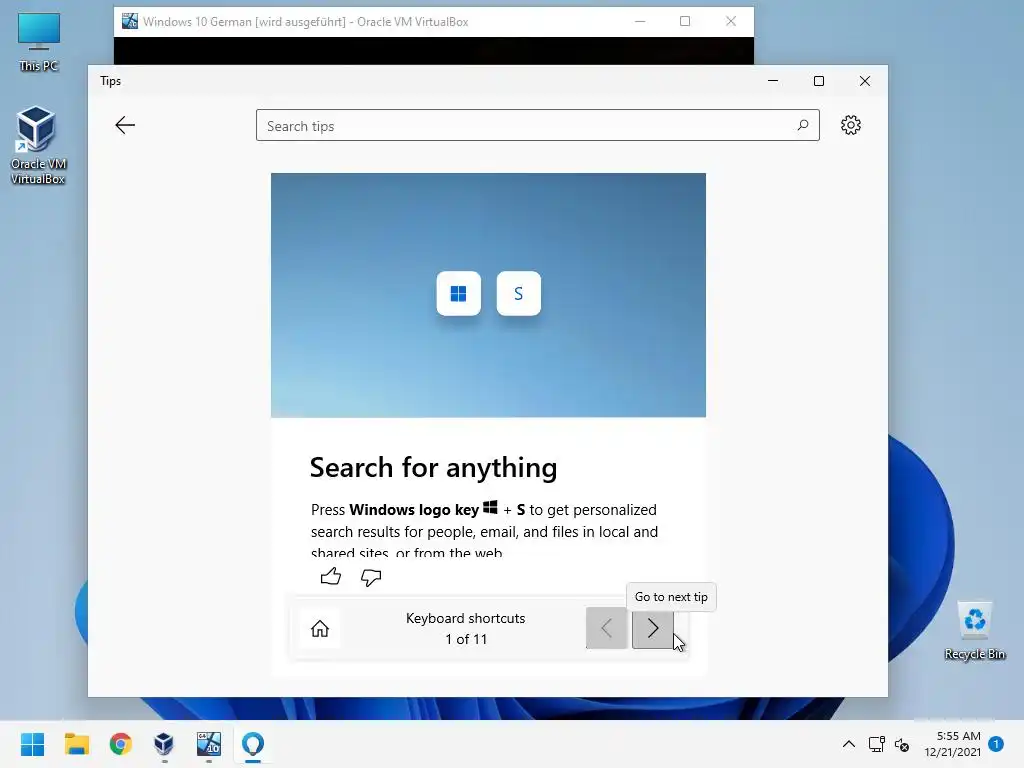
Task: Click the 'Keyboard shortcuts' collection label
Action: pos(466,618)
